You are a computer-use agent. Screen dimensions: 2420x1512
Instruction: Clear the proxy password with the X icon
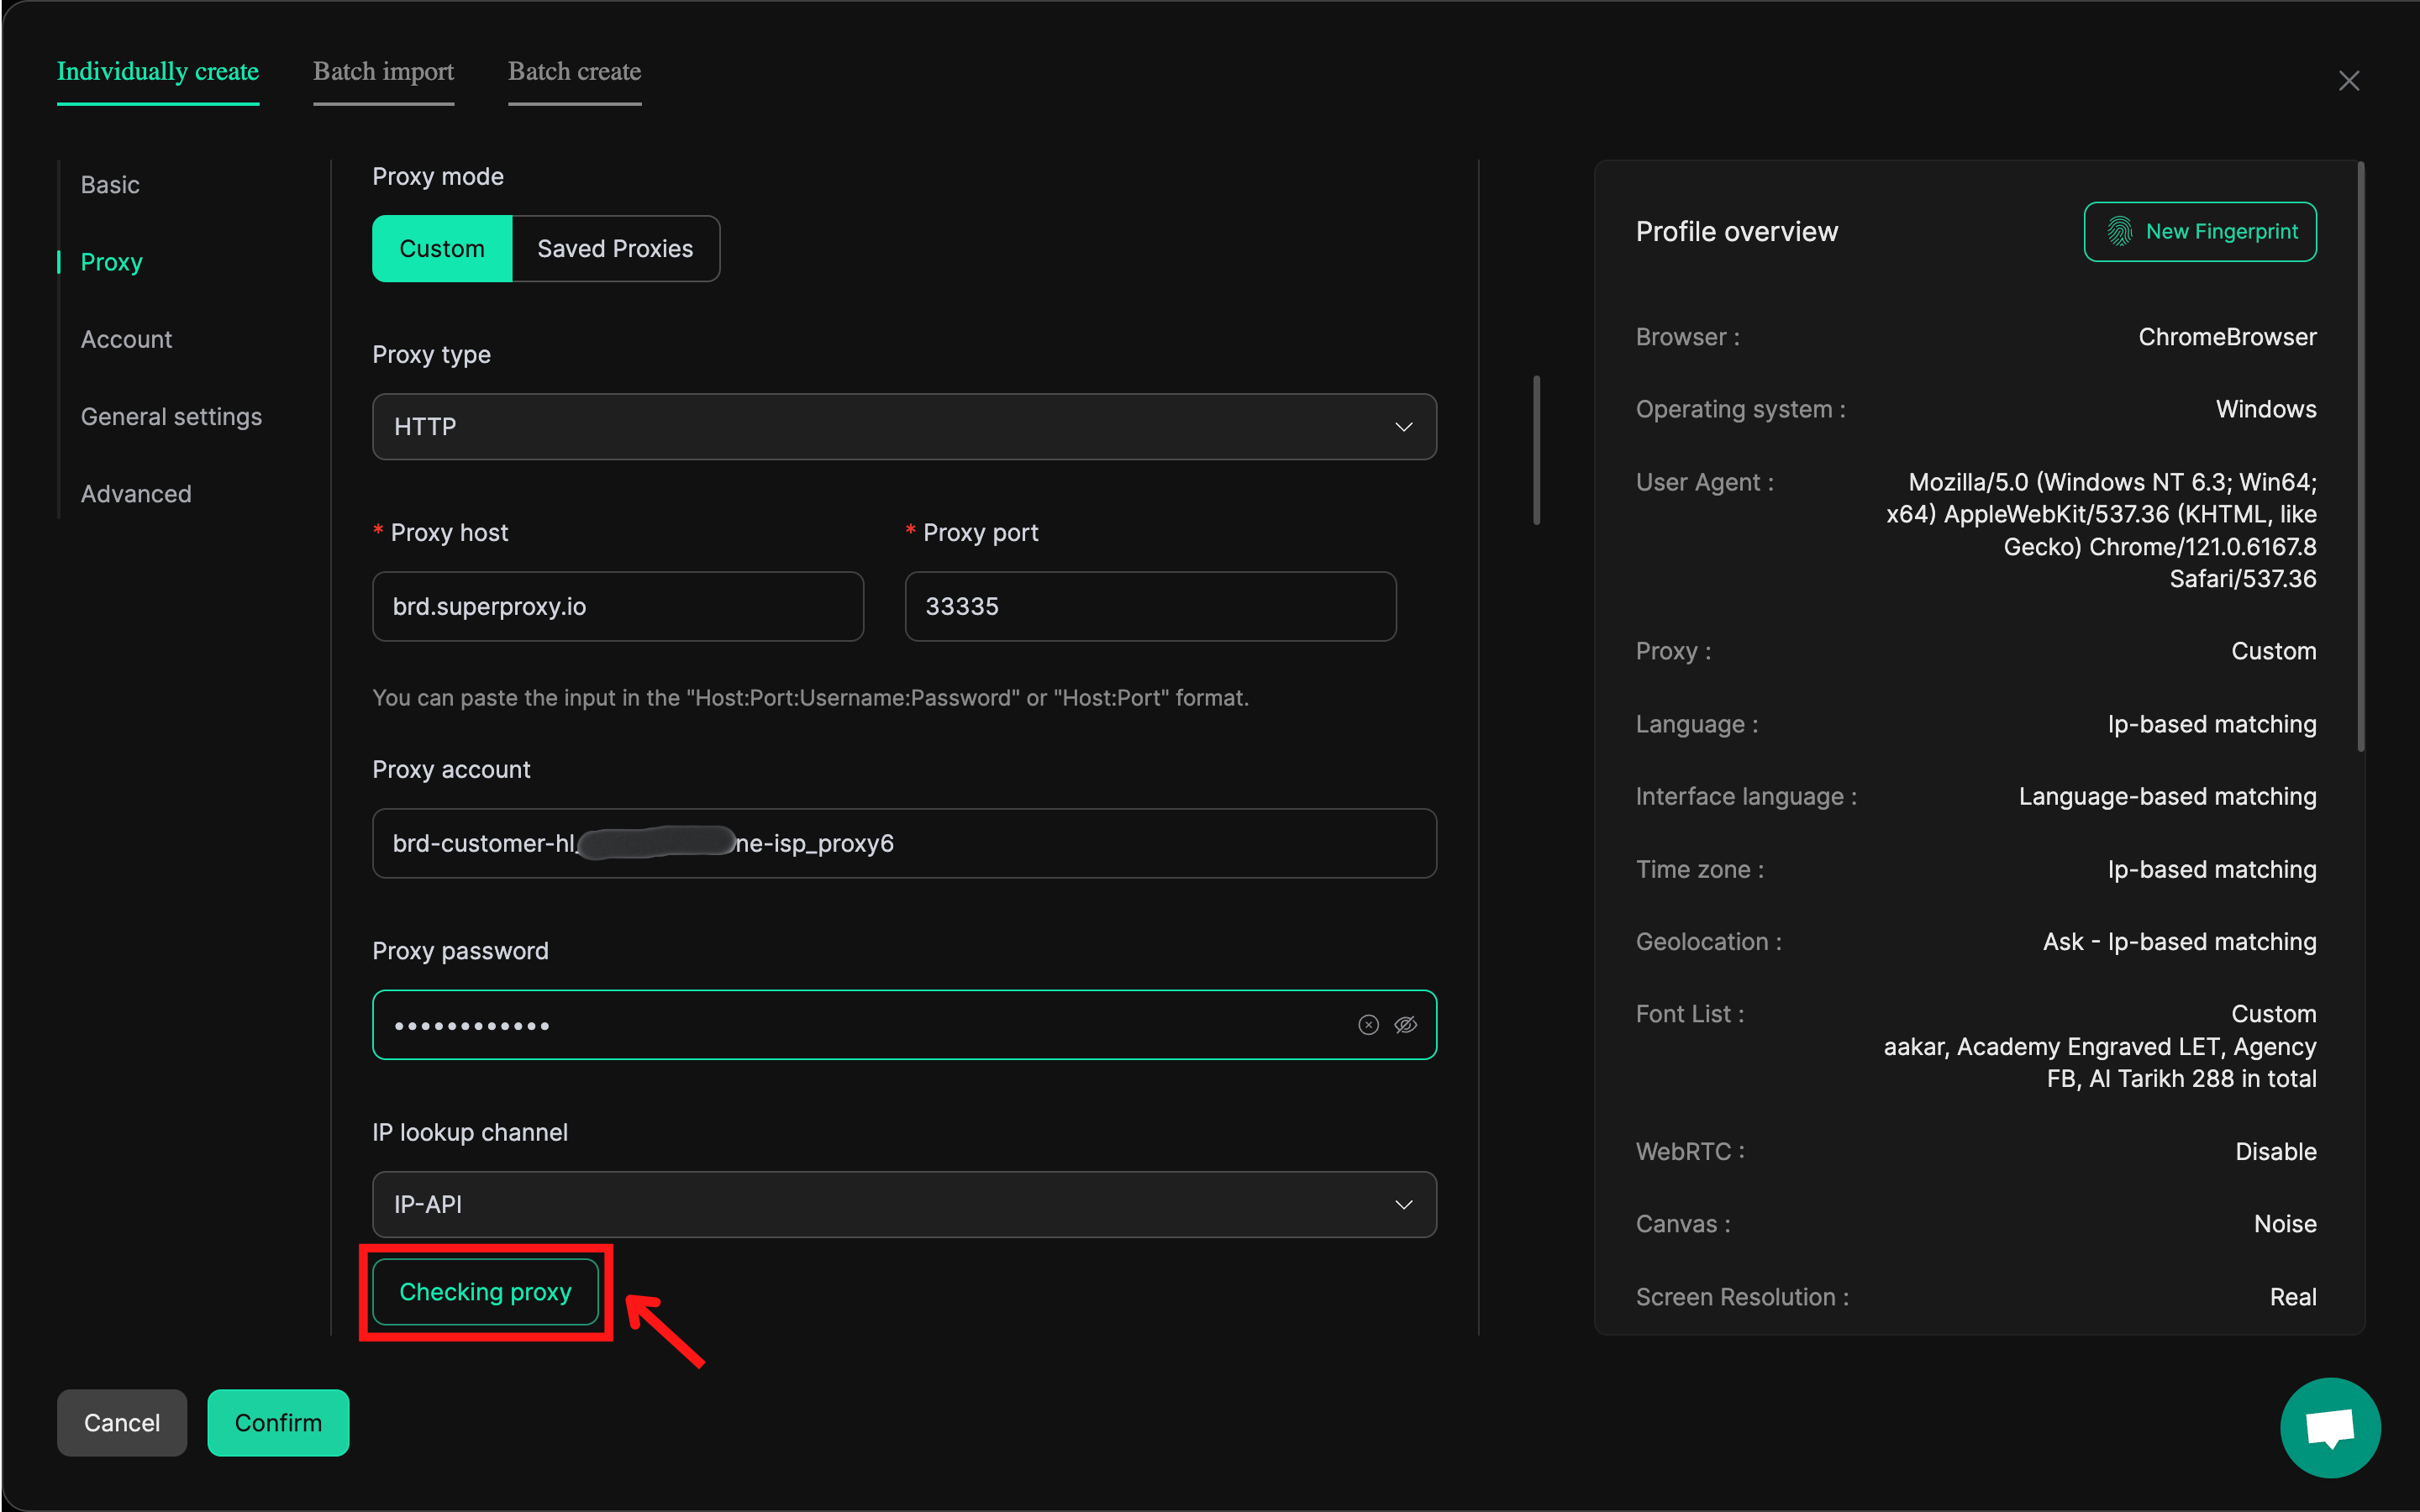pos(1368,1025)
